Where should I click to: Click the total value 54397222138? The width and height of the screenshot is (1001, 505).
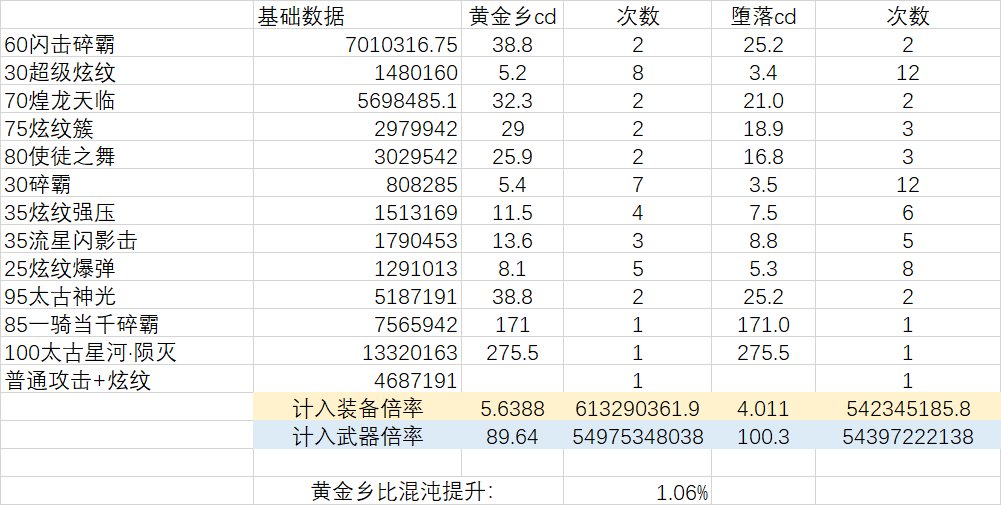(908, 436)
